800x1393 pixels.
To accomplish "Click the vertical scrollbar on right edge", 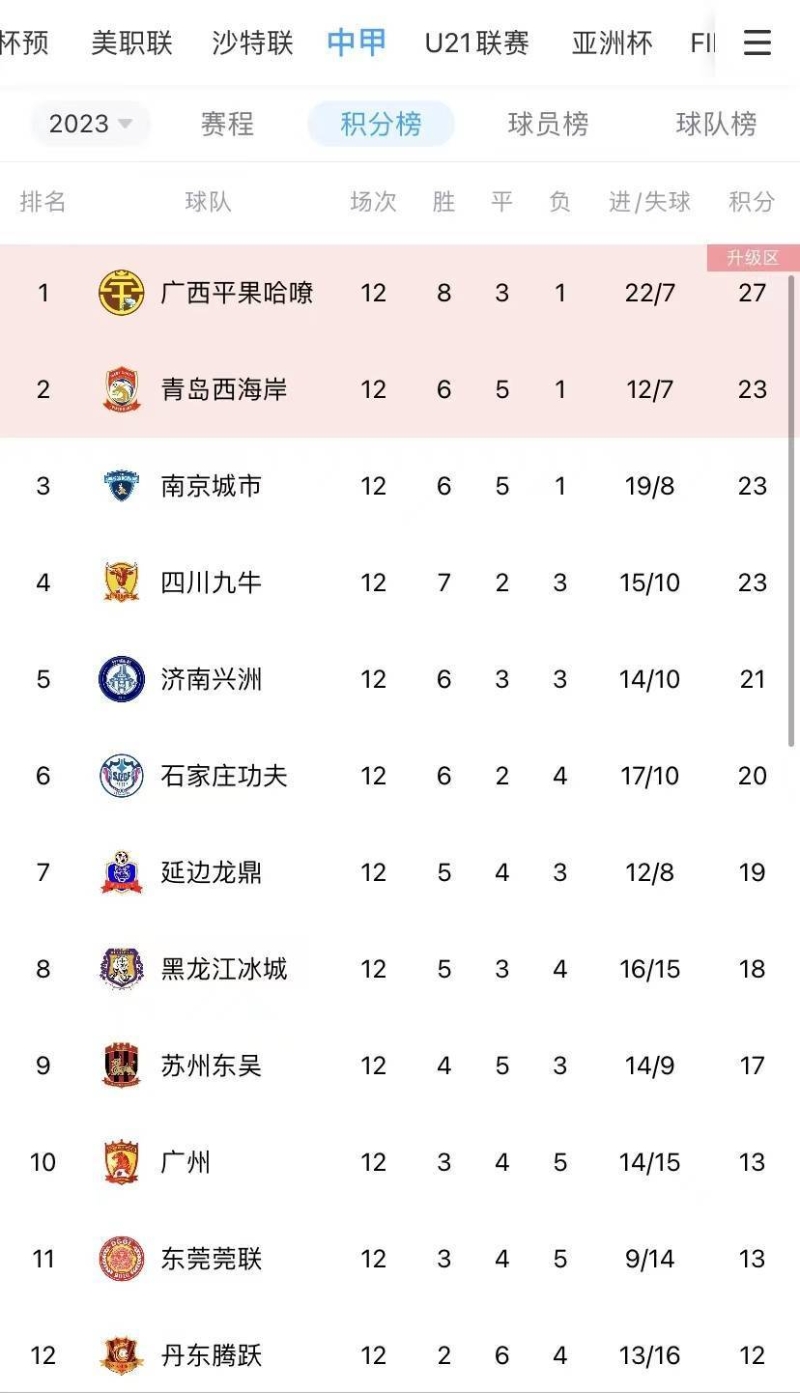I will (791, 500).
